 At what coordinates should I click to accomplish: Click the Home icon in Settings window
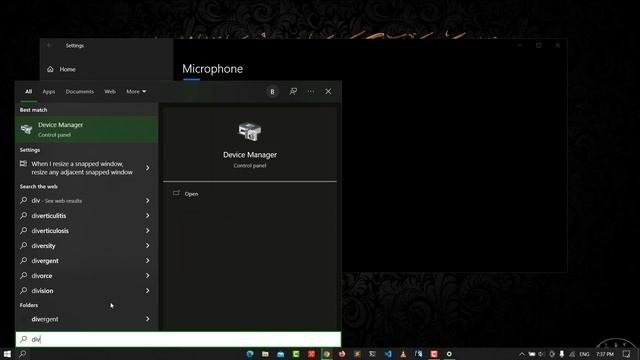point(50,69)
